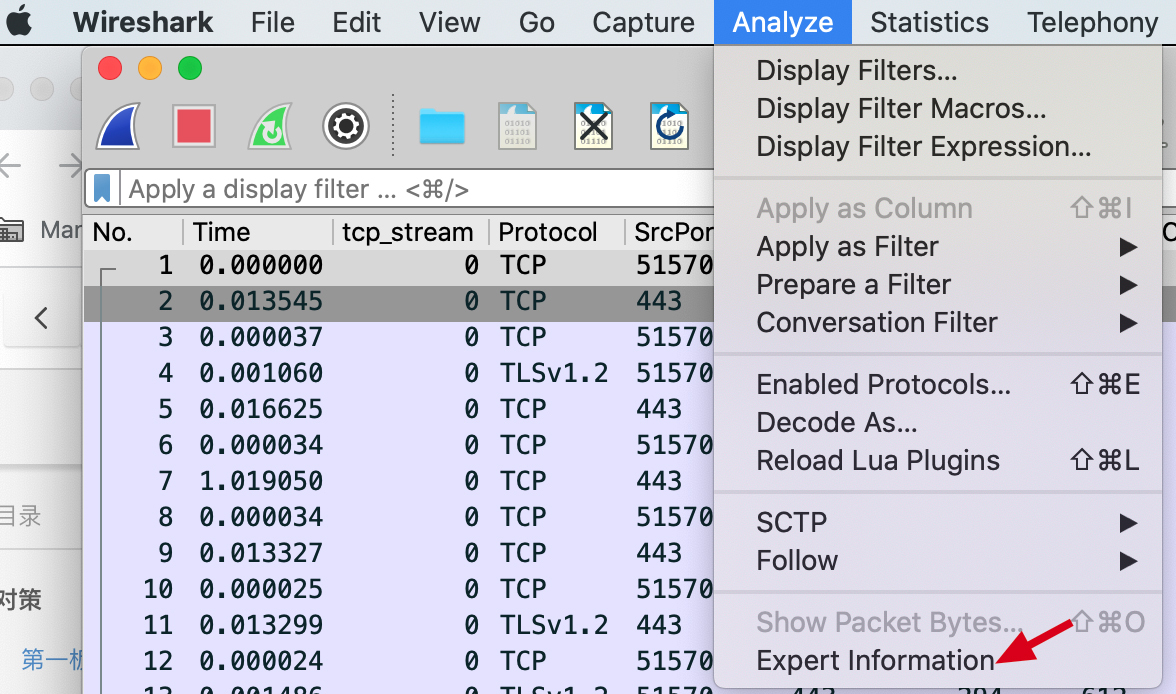Start capture with the blue shark fin icon

click(x=118, y=126)
